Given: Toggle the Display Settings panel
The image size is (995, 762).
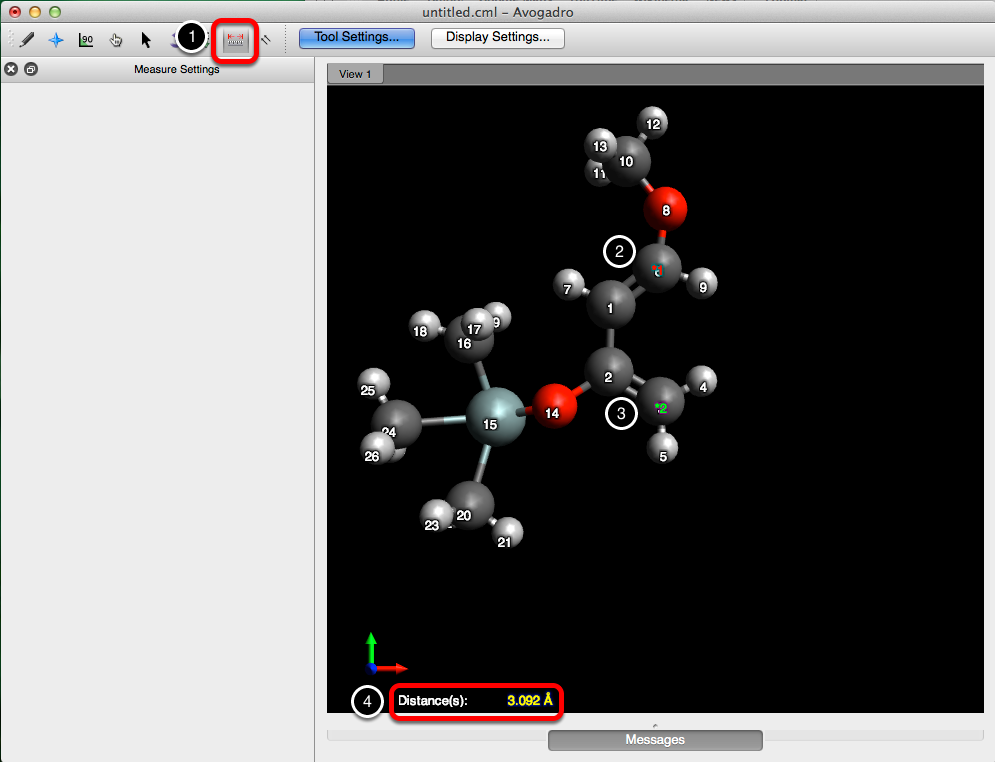Looking at the screenshot, I should tap(497, 38).
